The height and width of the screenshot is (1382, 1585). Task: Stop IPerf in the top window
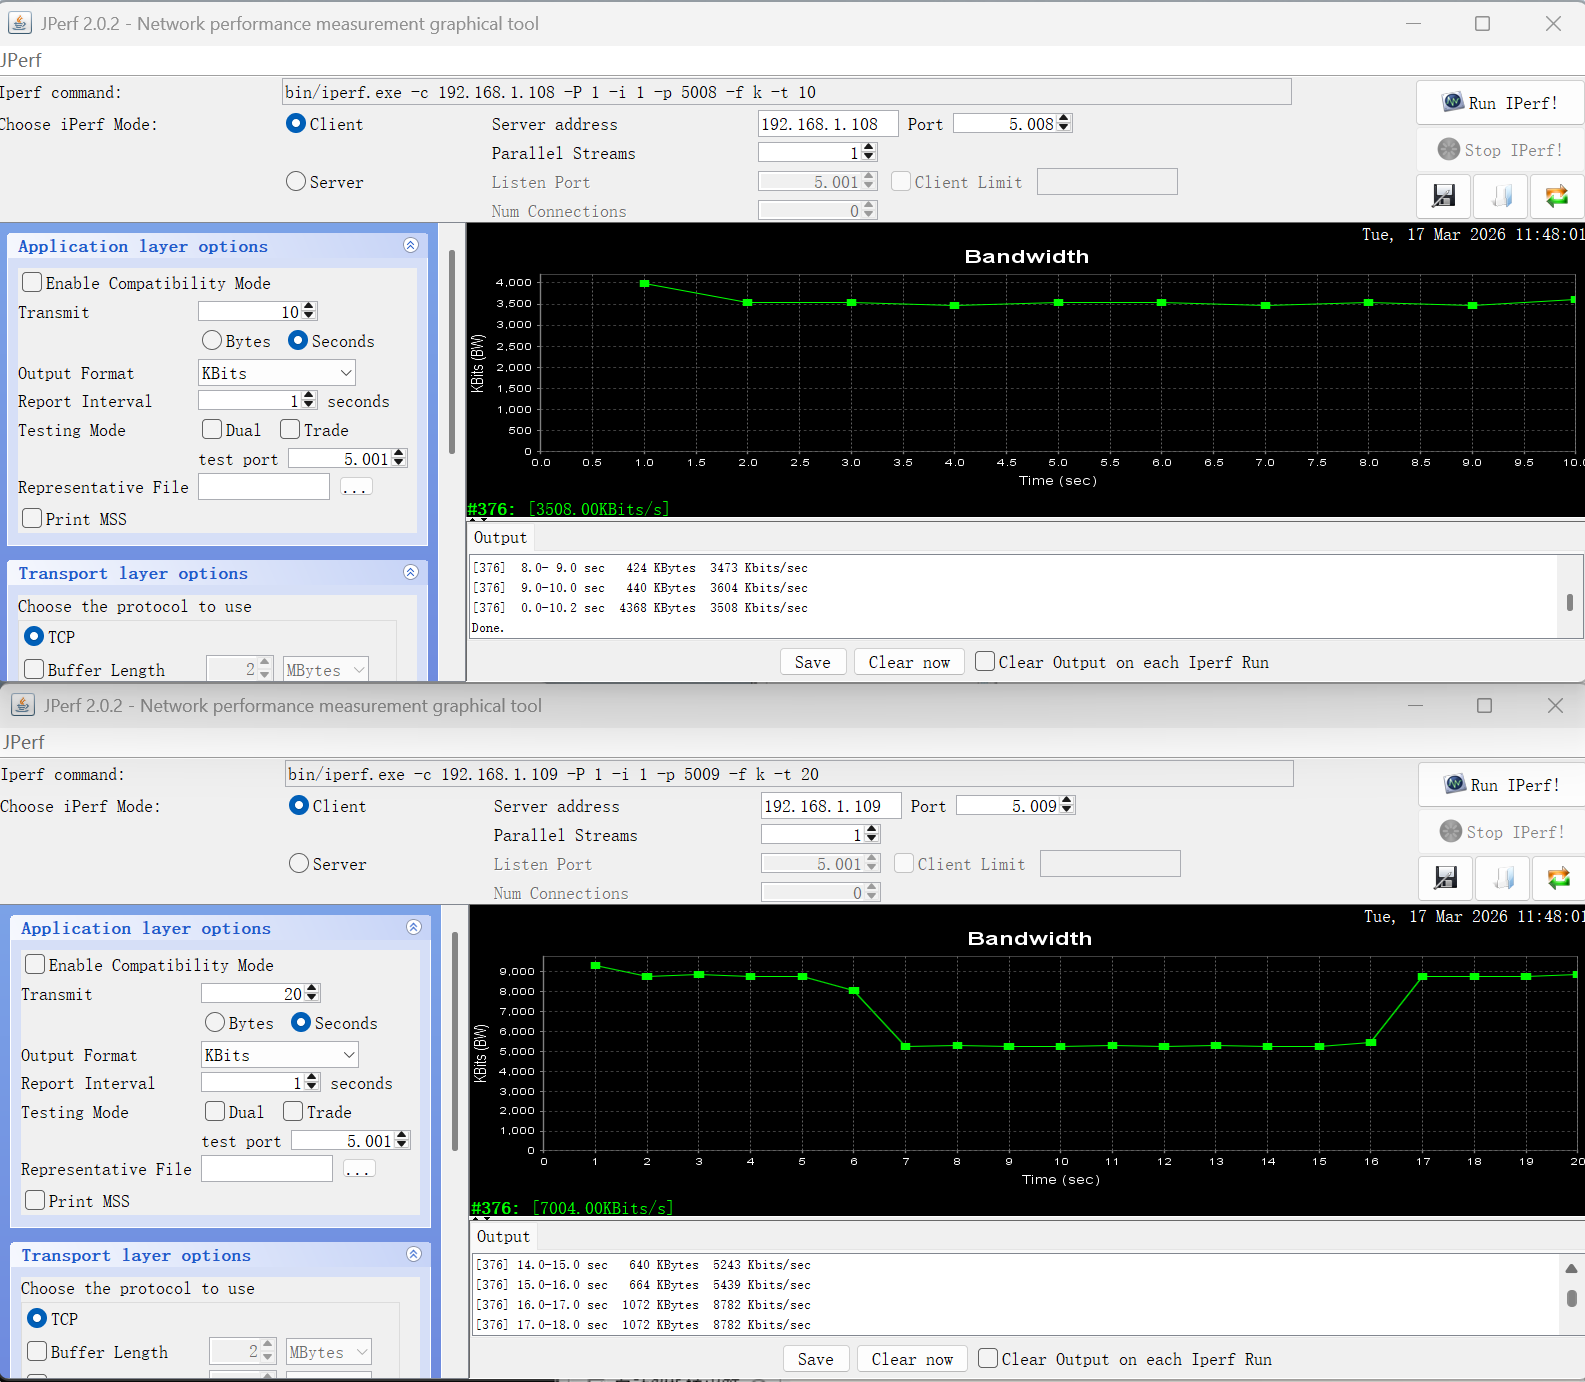tap(1500, 150)
